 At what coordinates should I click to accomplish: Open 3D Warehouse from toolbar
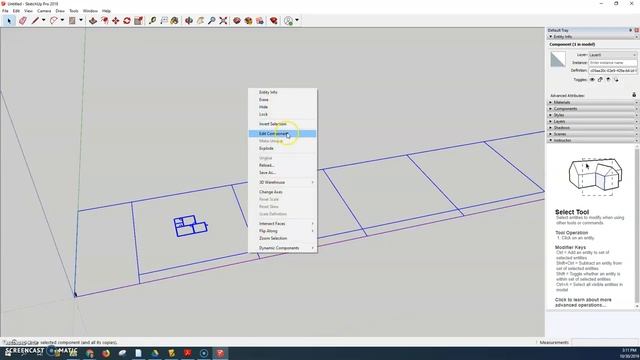point(237,20)
